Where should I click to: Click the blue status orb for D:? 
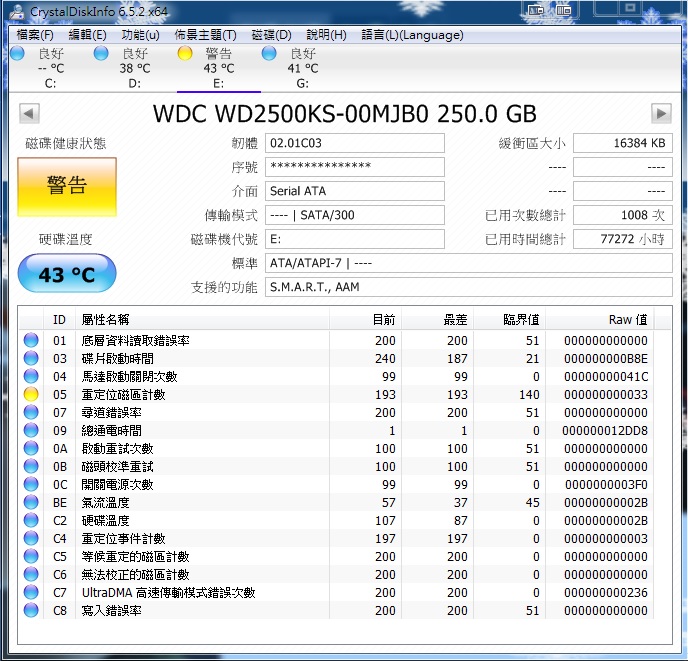[101, 53]
